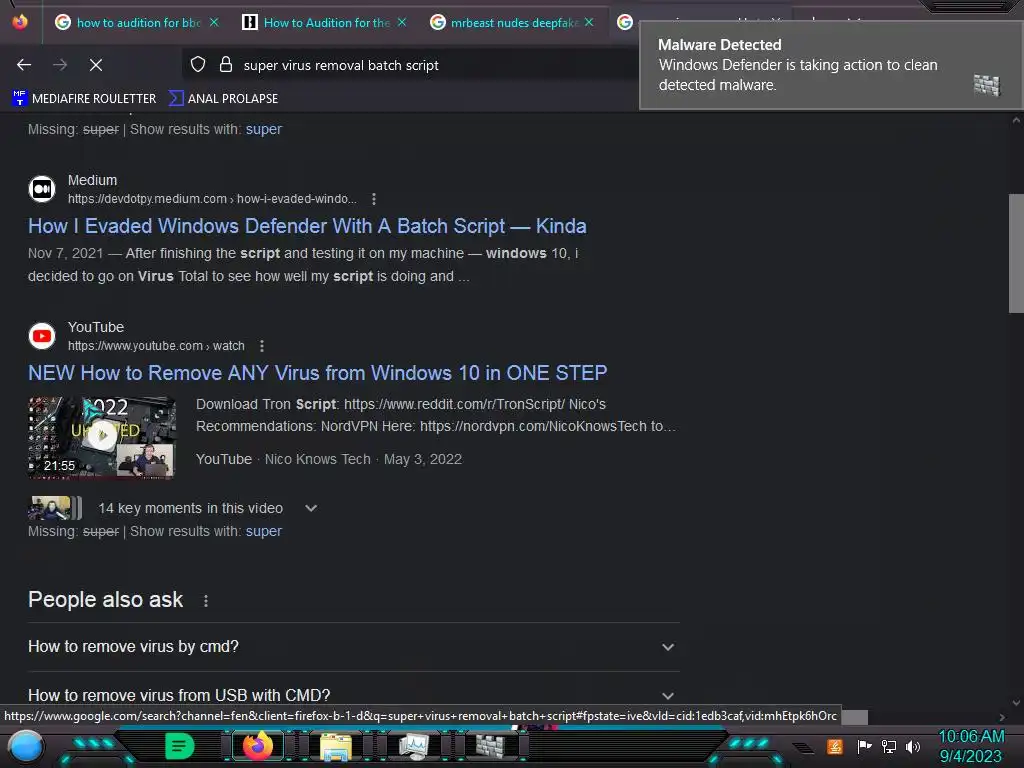1024x768 pixels.
Task: Open the 'People also ask' options menu
Action: (x=206, y=601)
